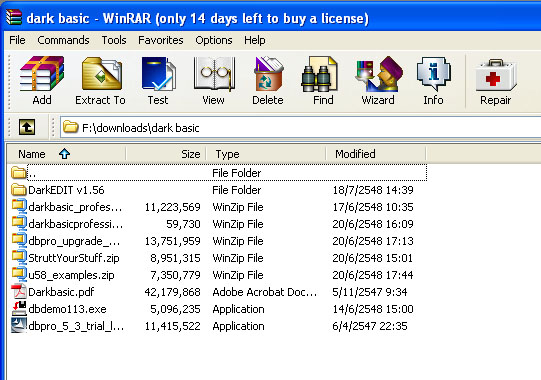Select the Darkbasic.pdf file name

click(61, 292)
